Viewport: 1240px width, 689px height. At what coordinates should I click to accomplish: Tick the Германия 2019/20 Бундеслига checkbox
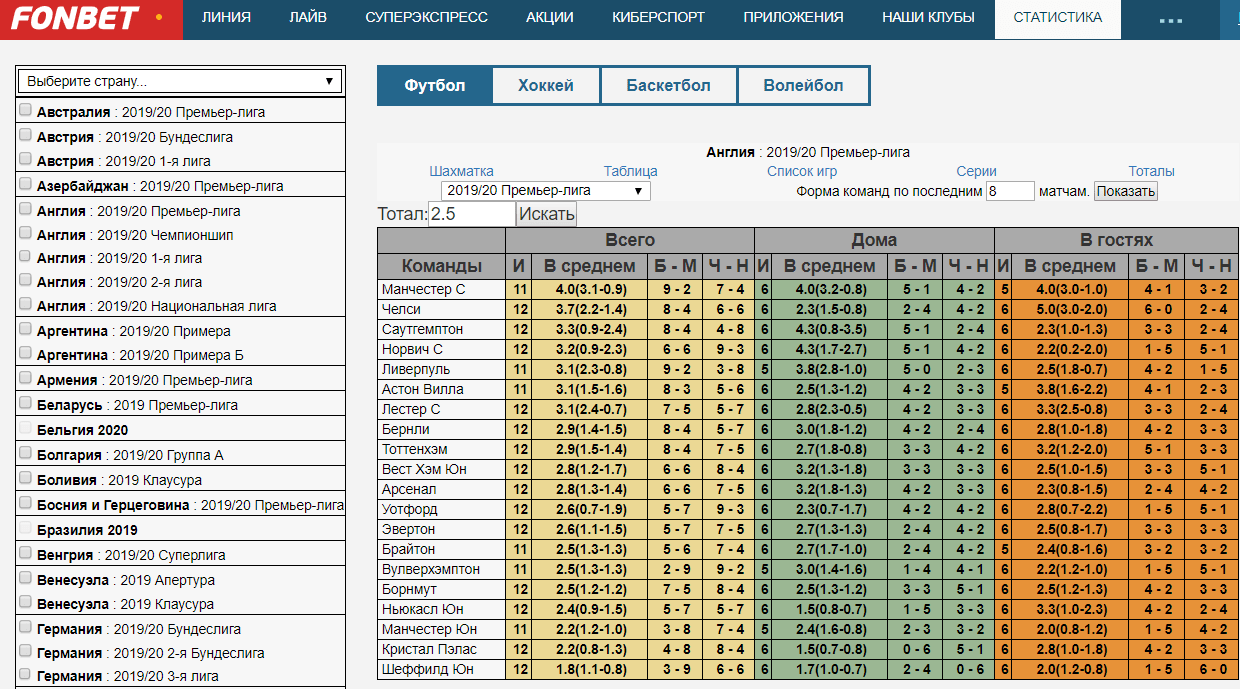(x=25, y=627)
